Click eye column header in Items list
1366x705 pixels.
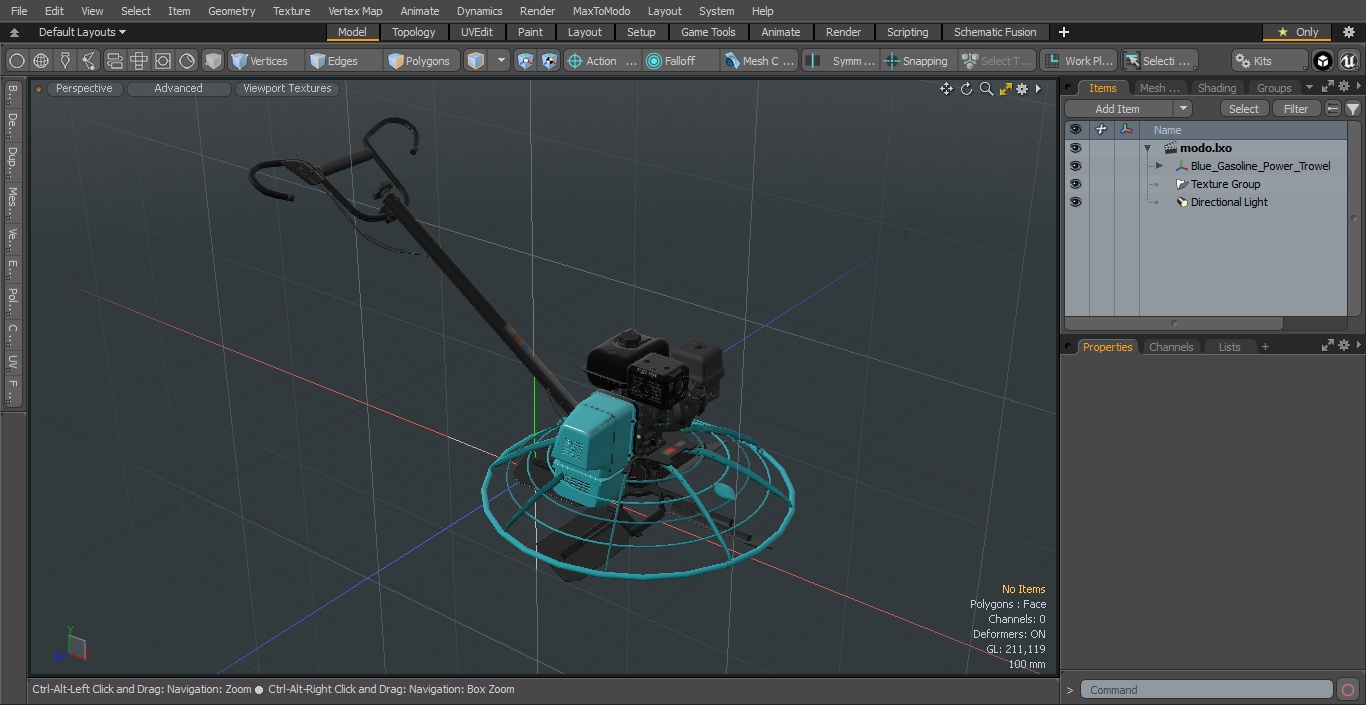1075,130
